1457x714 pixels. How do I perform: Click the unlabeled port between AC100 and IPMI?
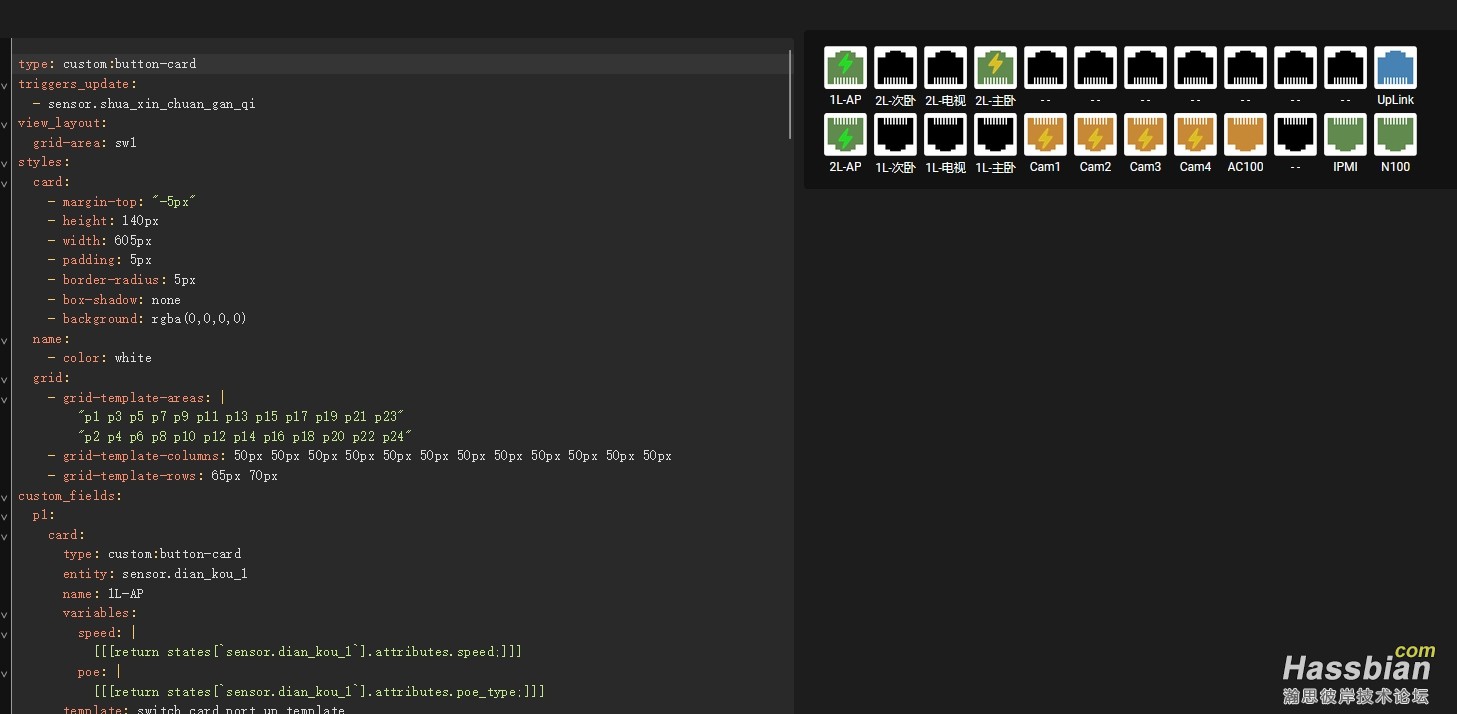[x=1295, y=135]
